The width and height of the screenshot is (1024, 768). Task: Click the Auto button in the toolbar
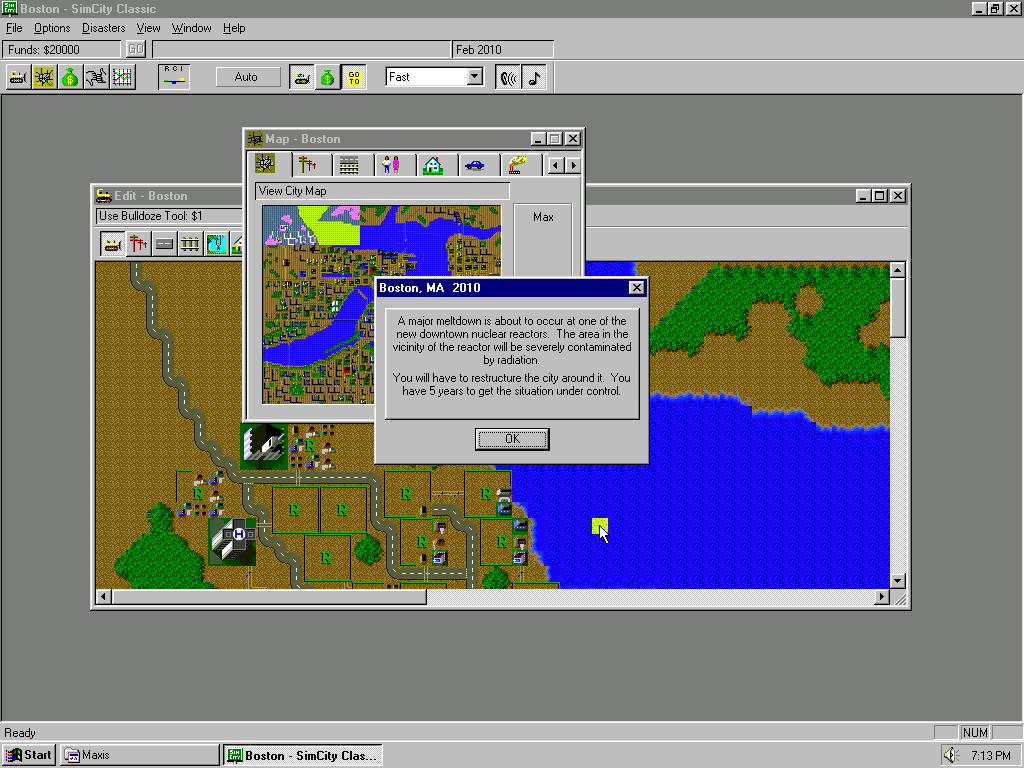coord(247,76)
